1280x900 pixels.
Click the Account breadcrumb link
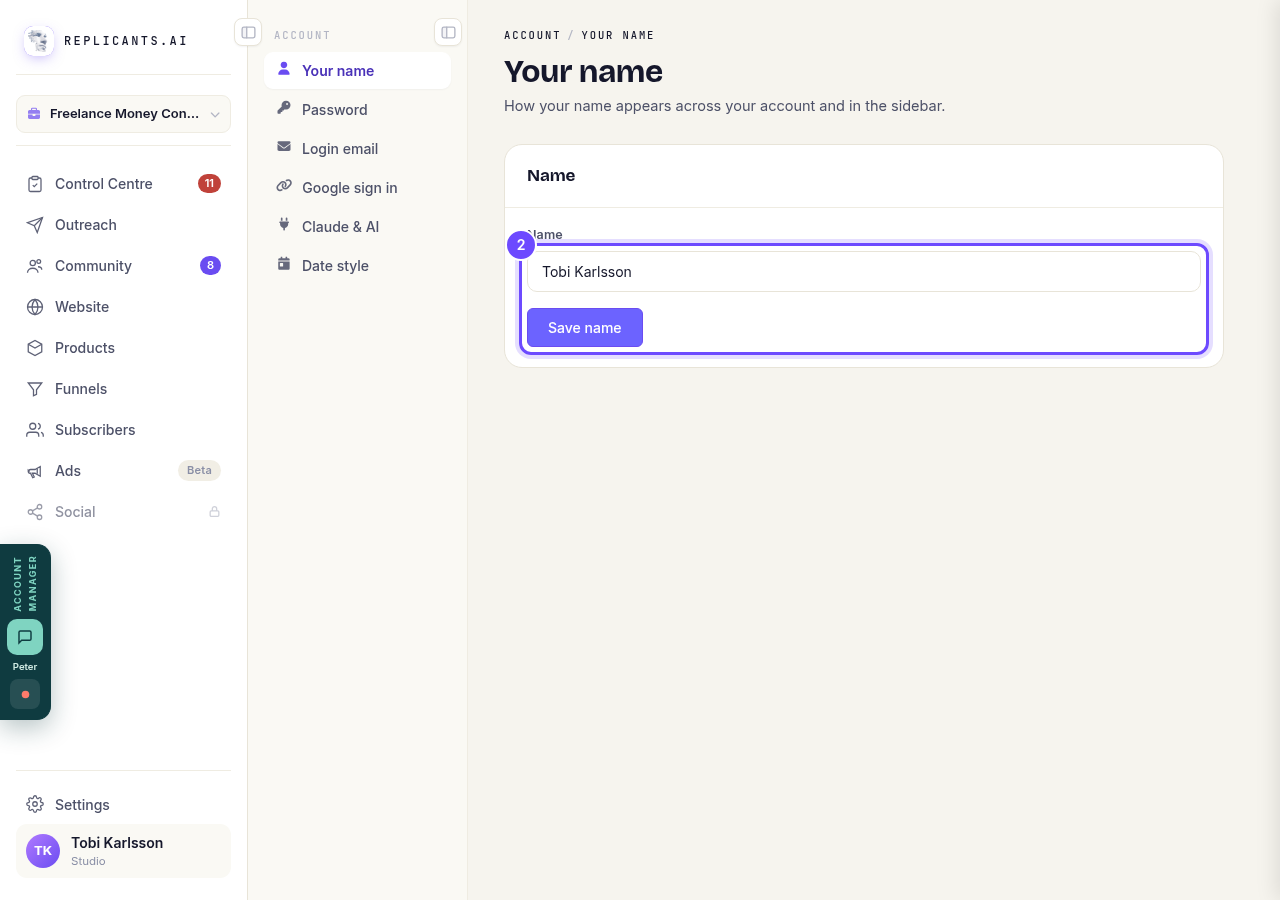click(532, 35)
